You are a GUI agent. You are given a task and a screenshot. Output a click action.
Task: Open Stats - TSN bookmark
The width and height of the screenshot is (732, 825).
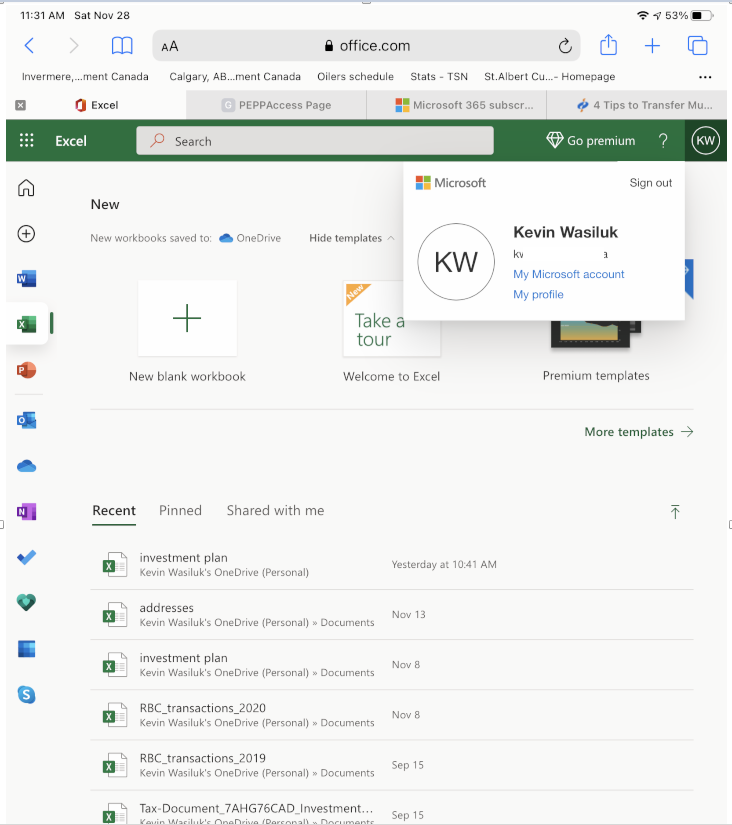[x=439, y=77]
